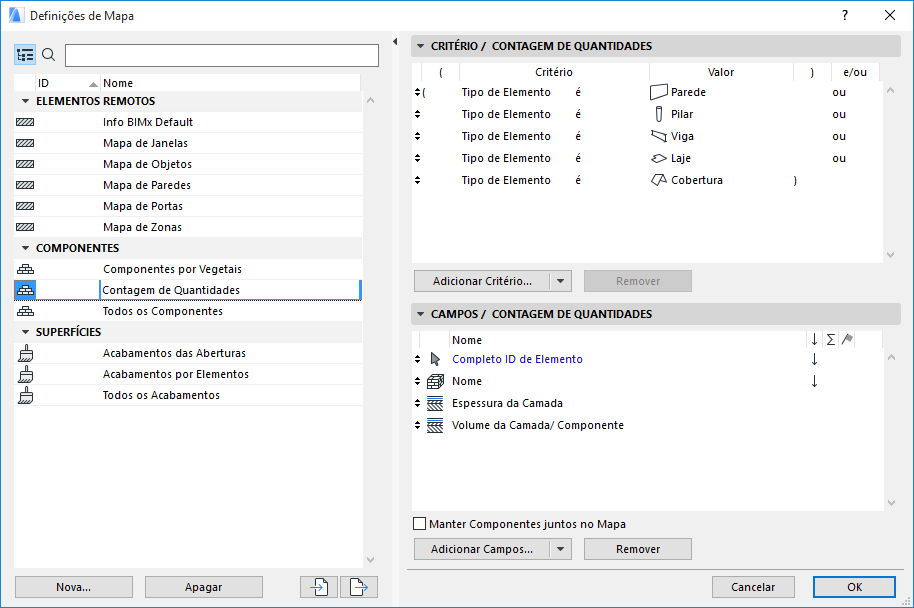
Task: Open the Adicionar Campos dropdown arrow
Action: point(560,549)
